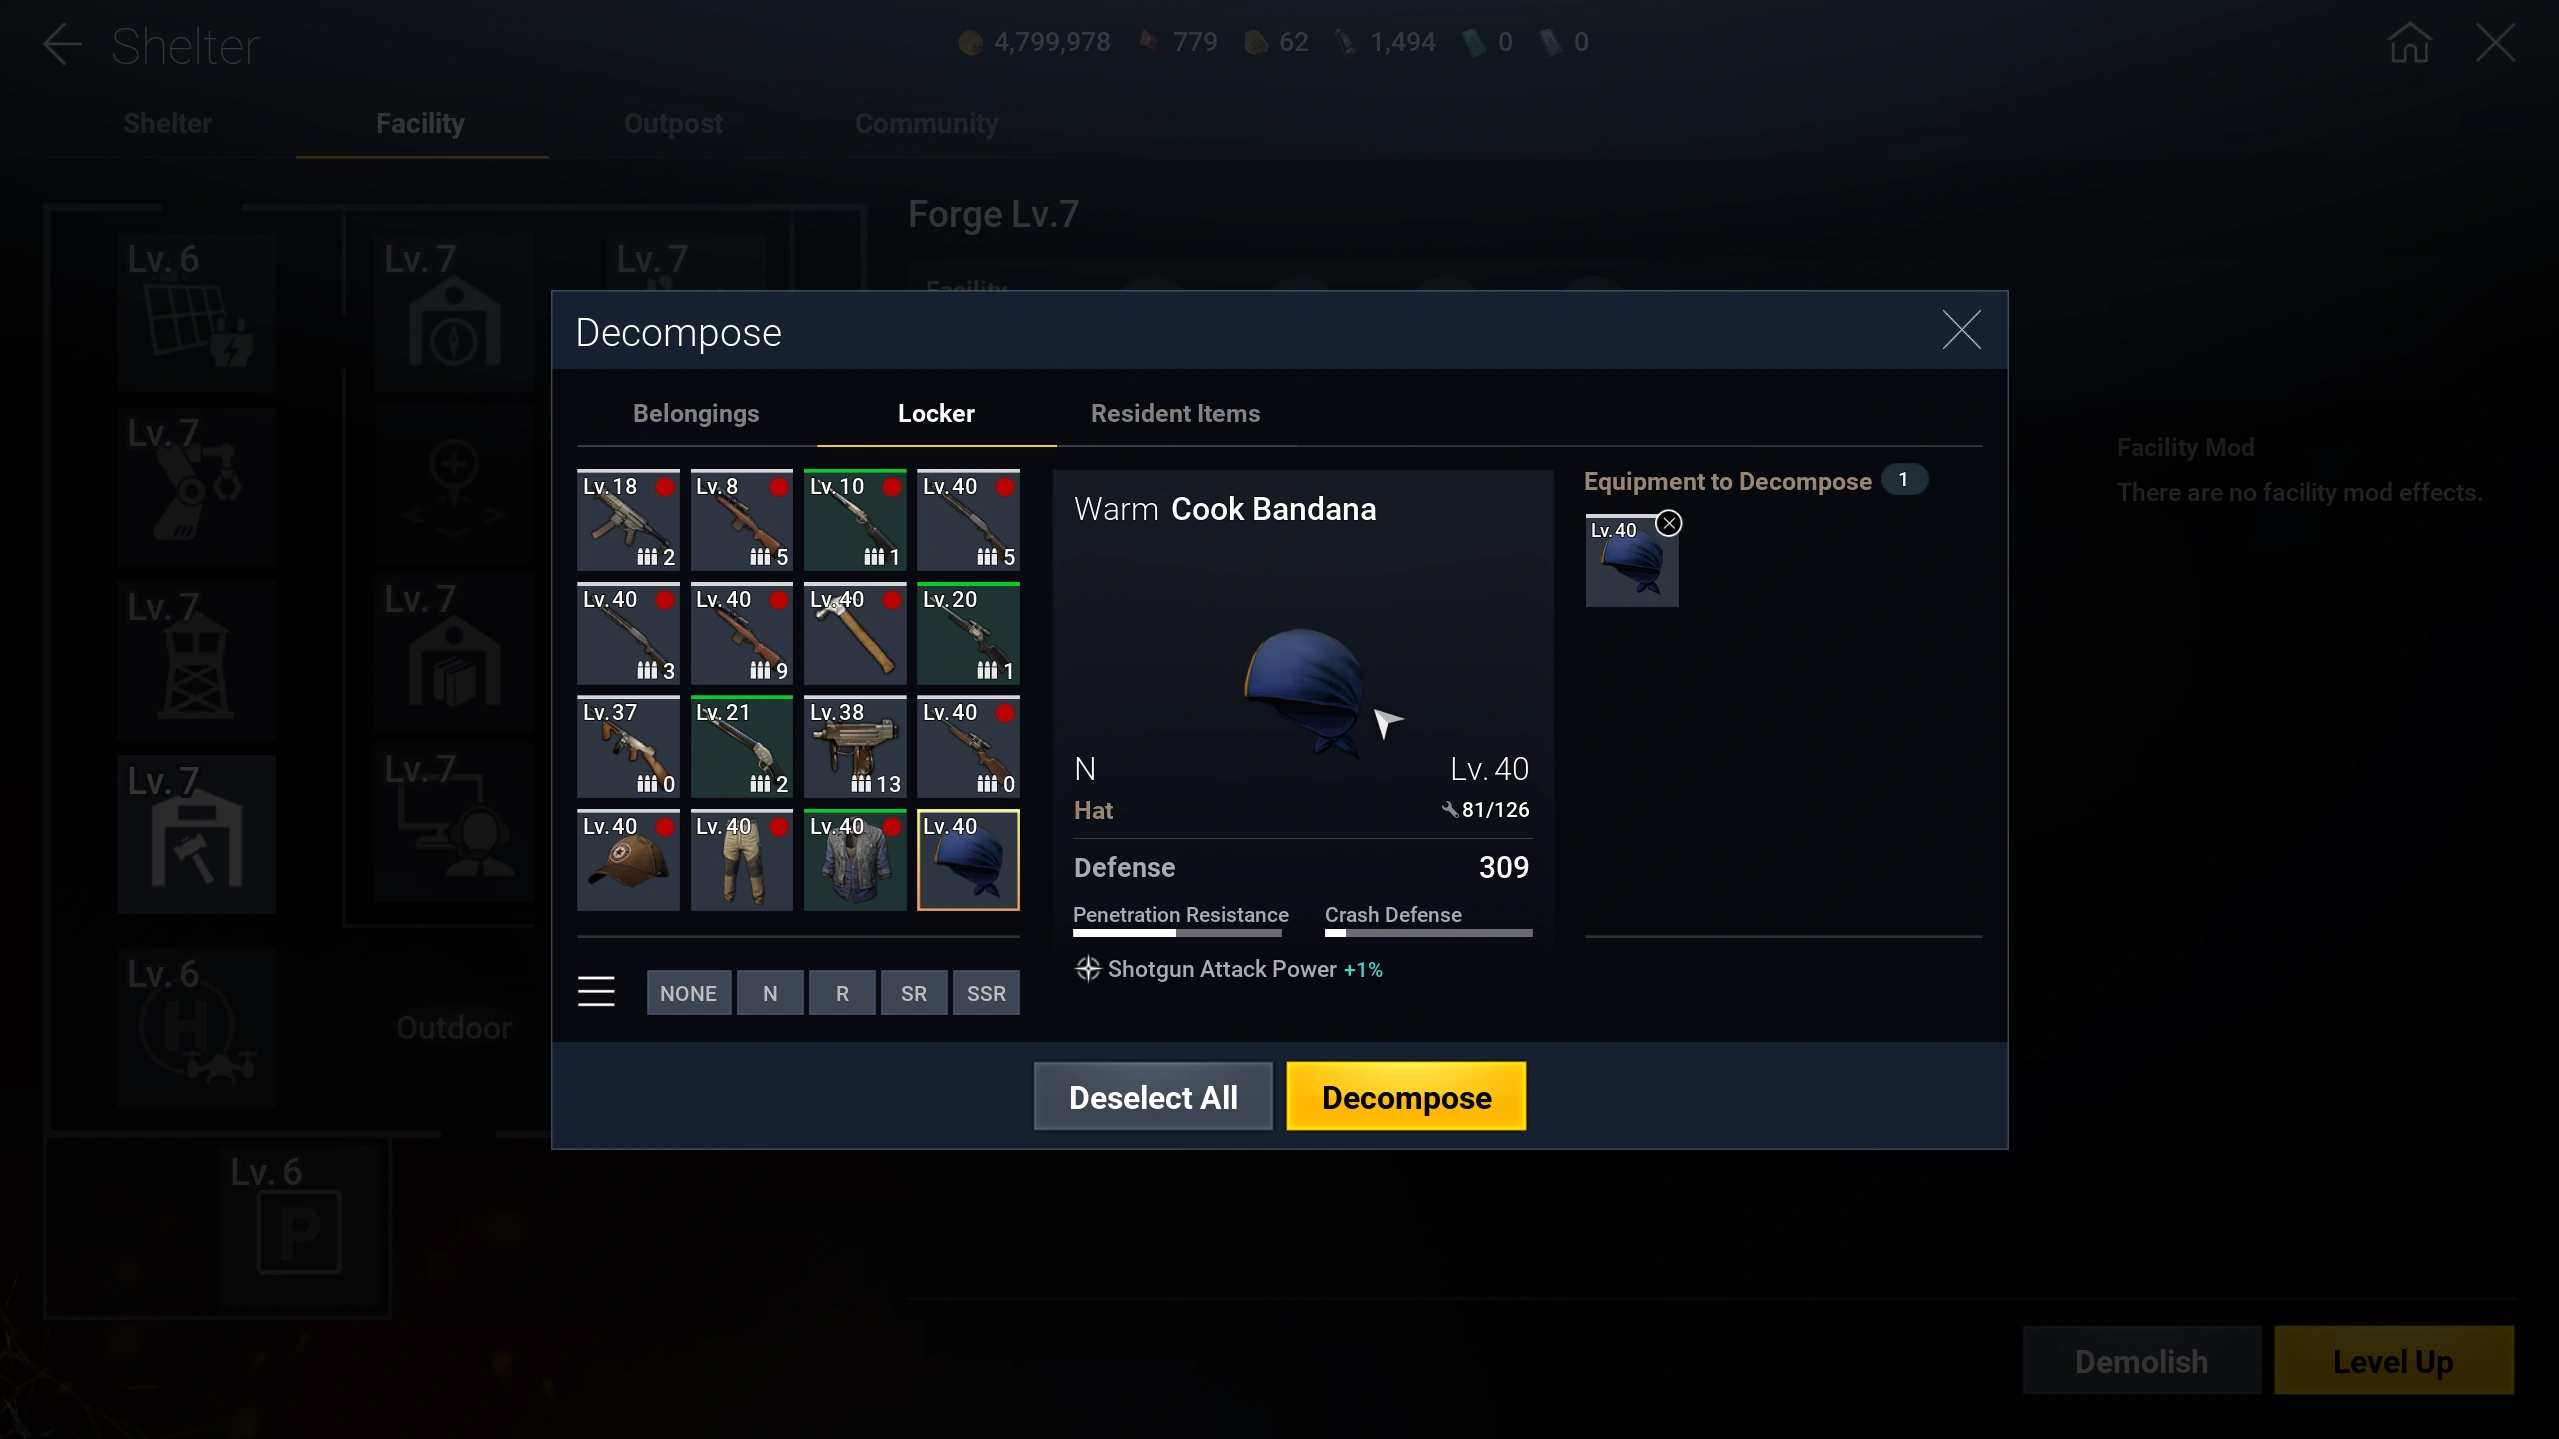Select the Lv.38 Uzi weapon item
The height and width of the screenshot is (1439, 2559).
[855, 747]
